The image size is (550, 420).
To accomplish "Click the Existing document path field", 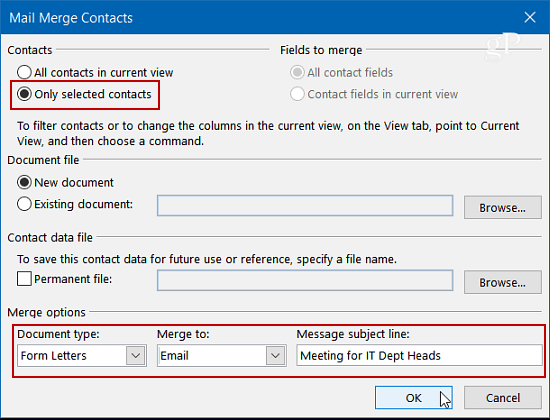I will pos(305,206).
